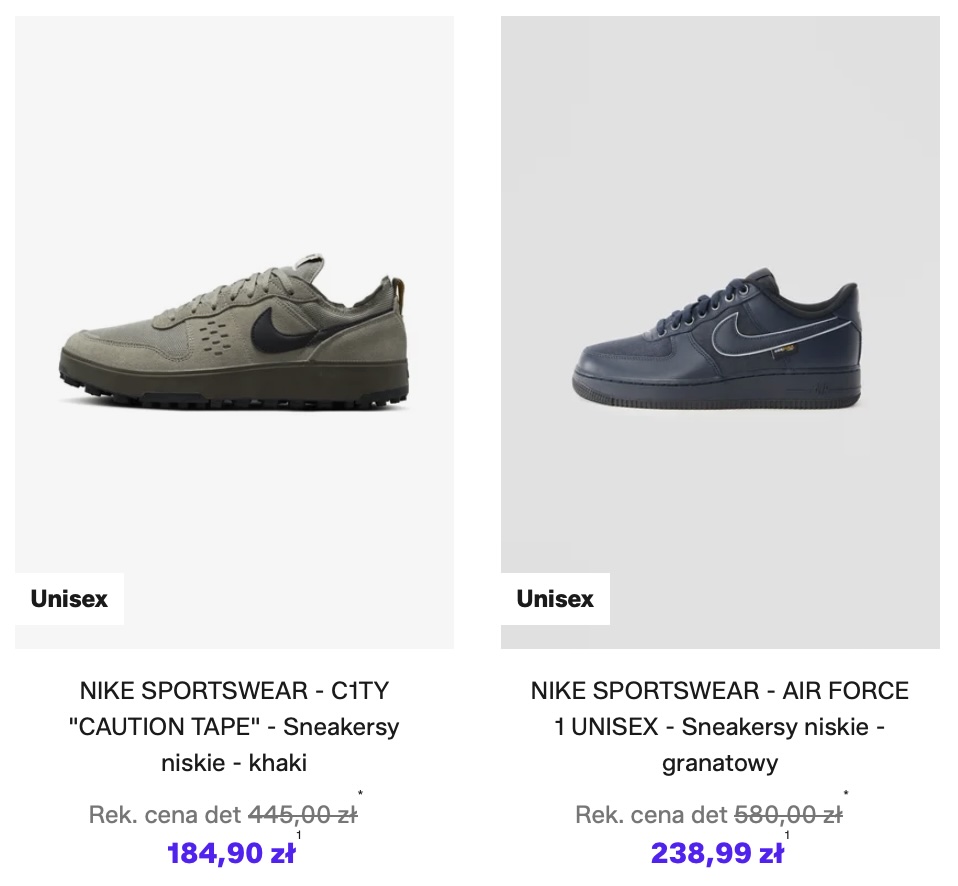Click the word "khaki" in the C1TY title
958x886 pixels.
pos(278,764)
